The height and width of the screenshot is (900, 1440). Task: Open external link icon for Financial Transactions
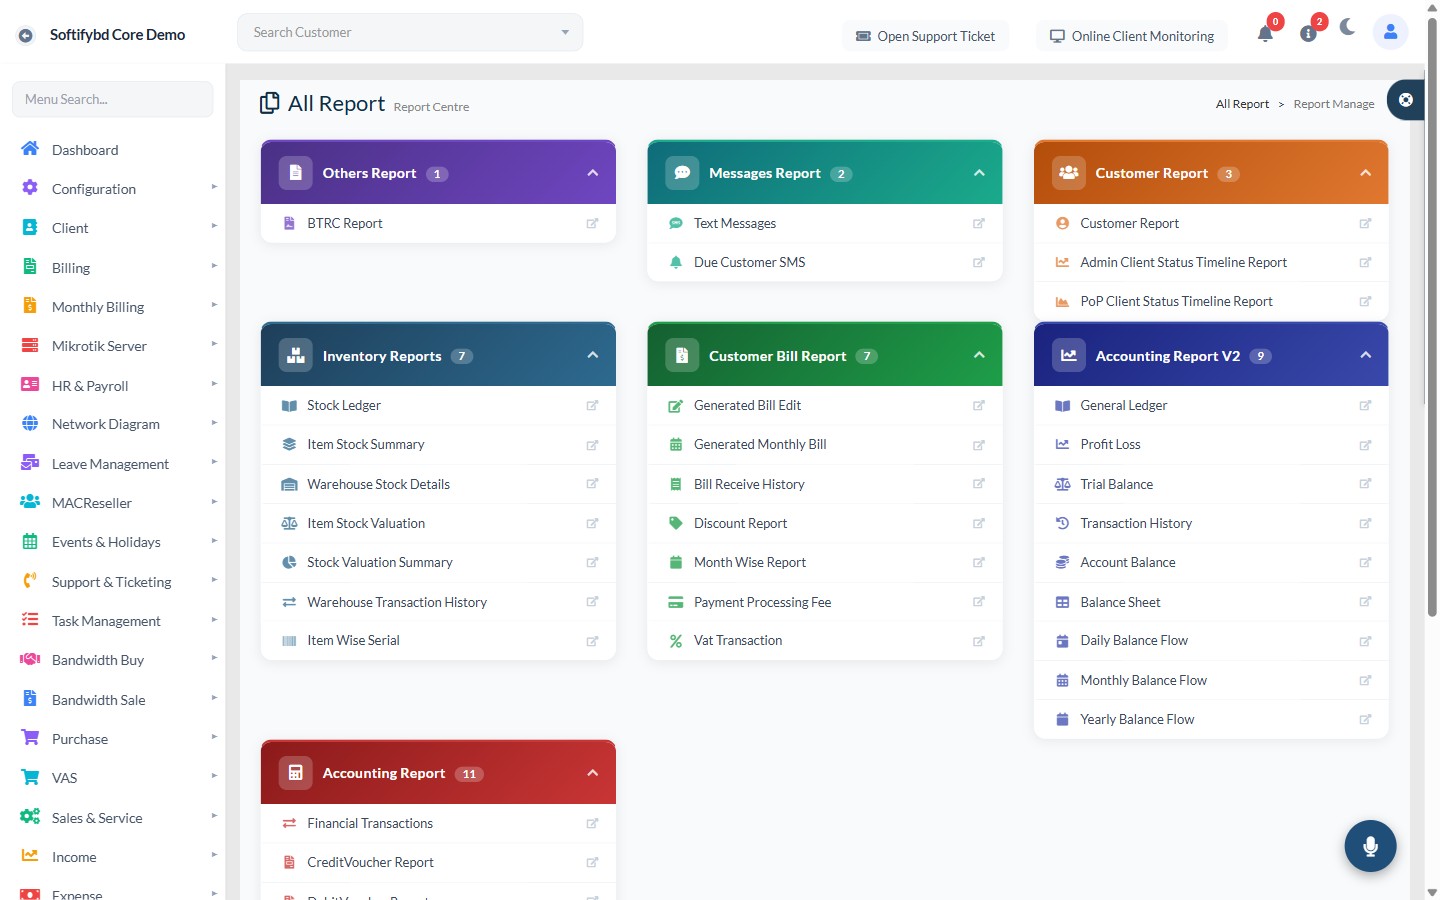tap(592, 824)
